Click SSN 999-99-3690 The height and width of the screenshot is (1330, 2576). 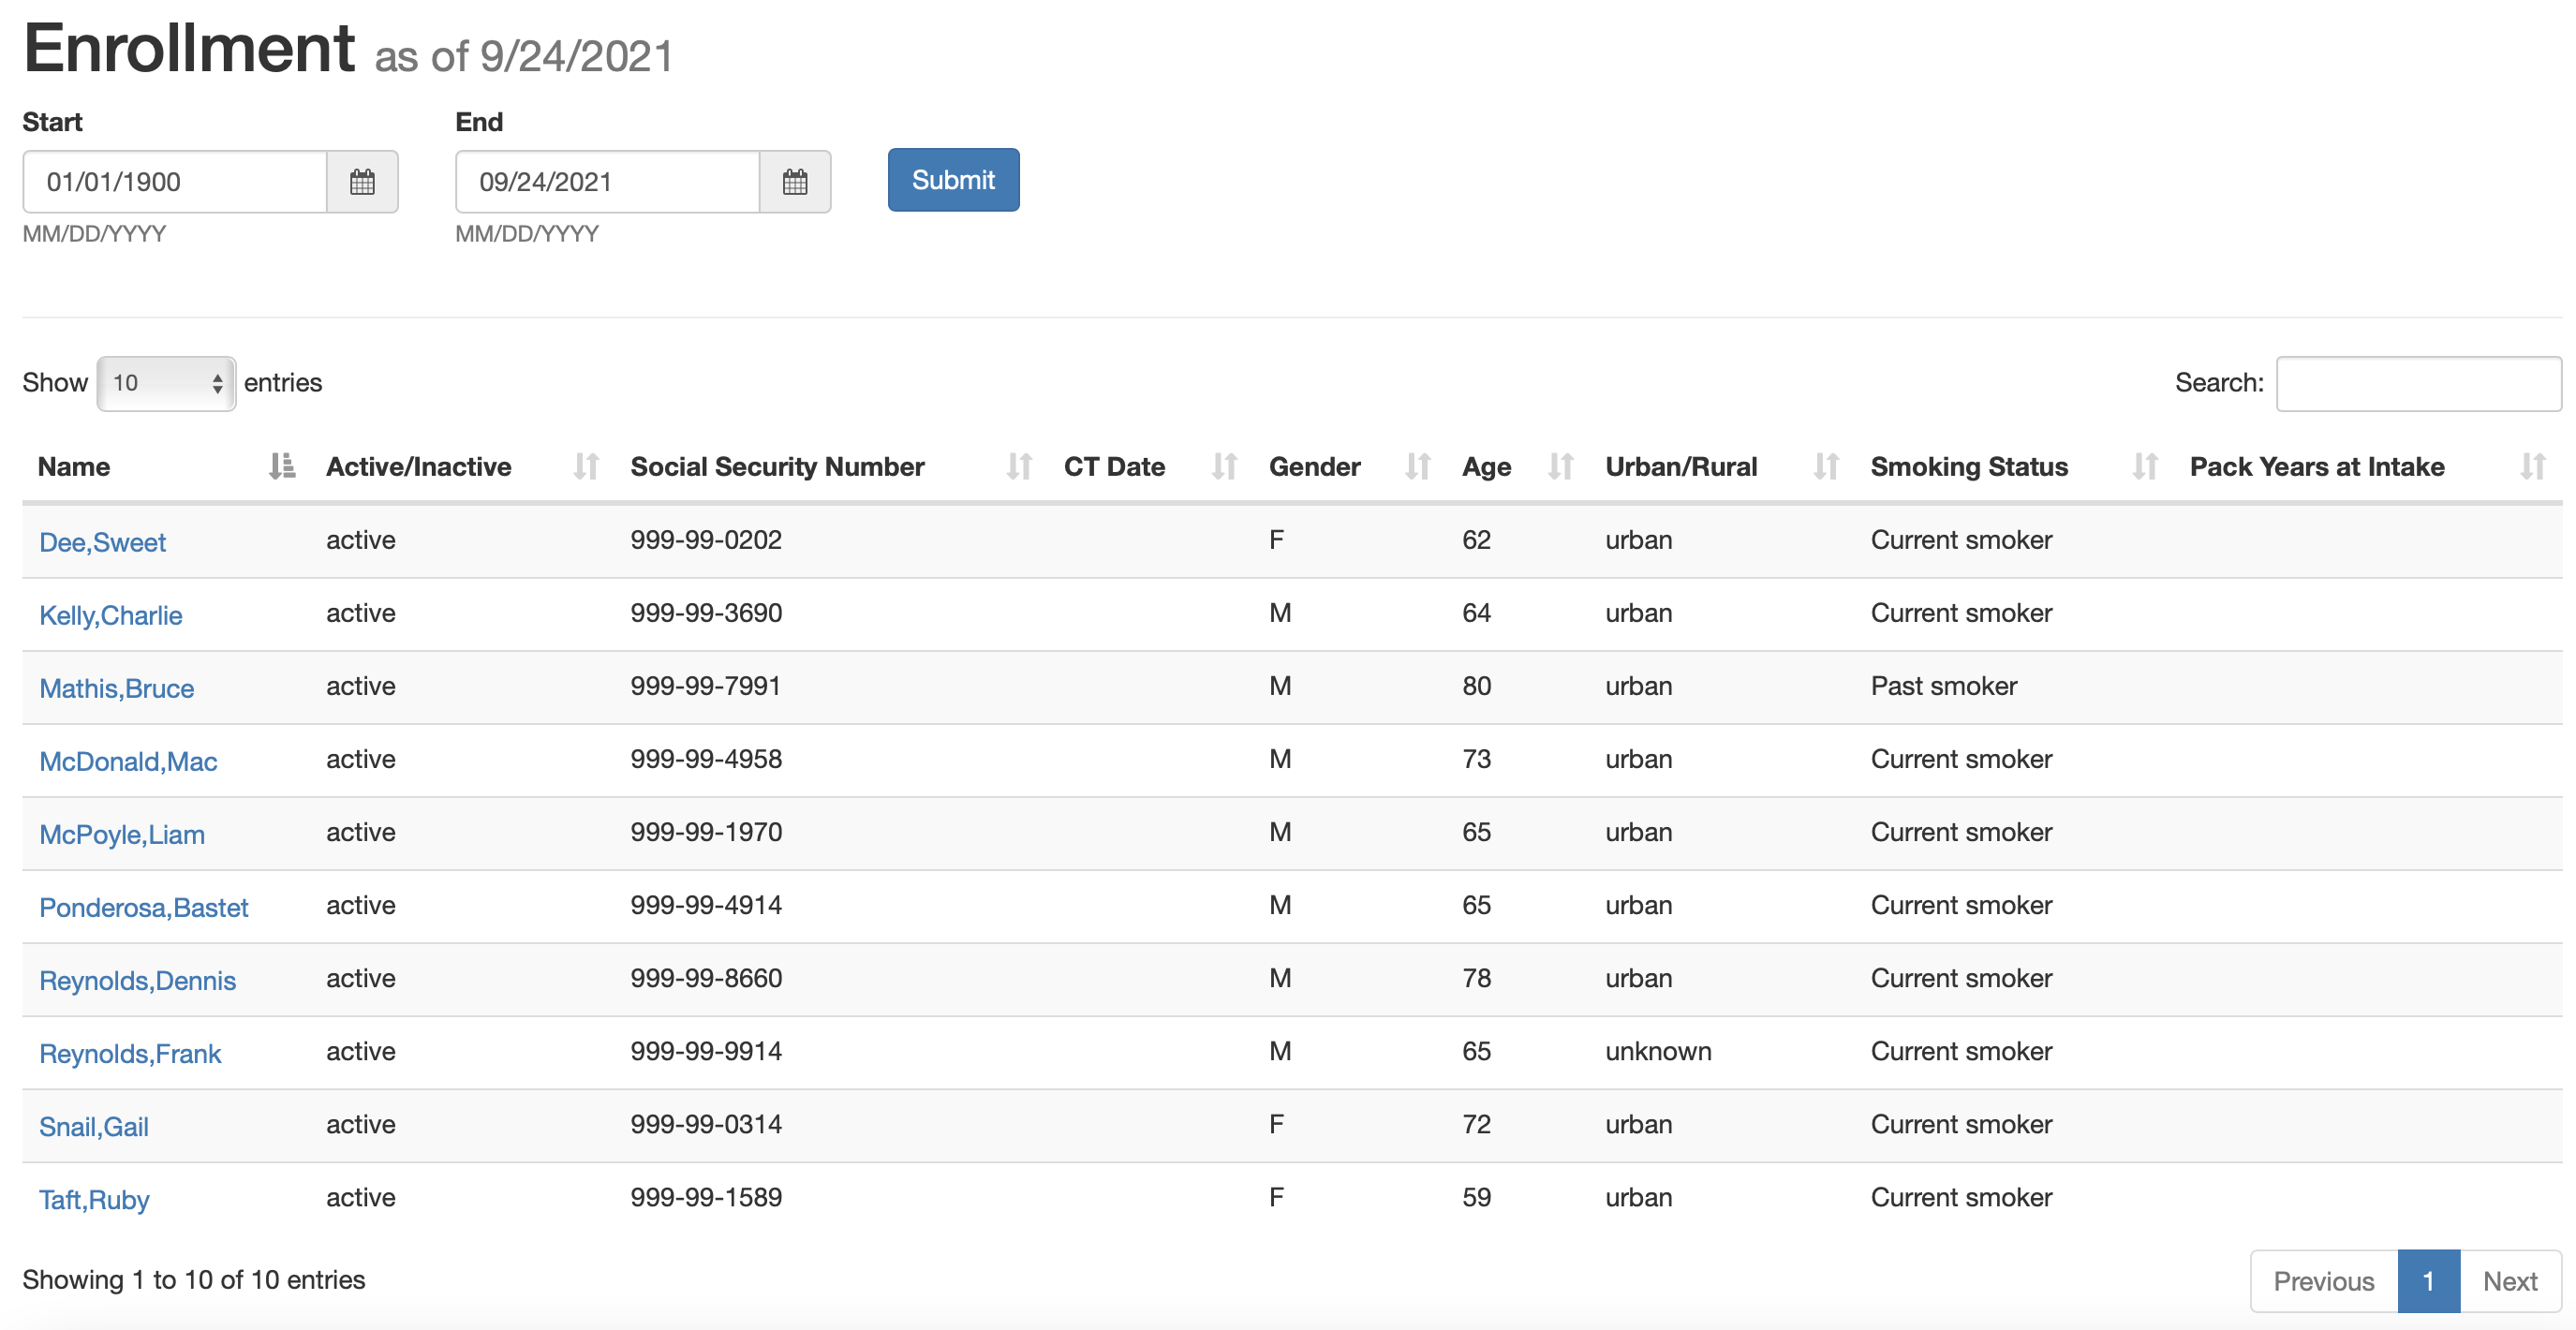tap(706, 613)
